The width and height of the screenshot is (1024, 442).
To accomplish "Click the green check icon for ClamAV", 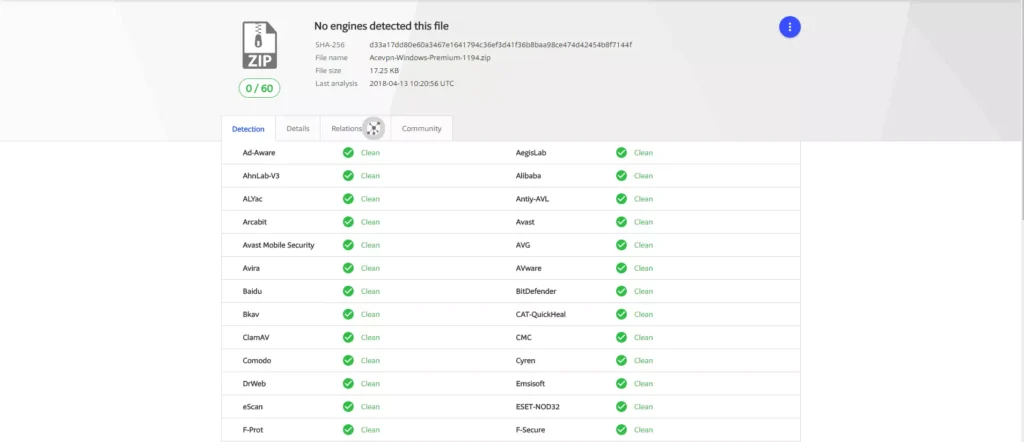I will [348, 338].
